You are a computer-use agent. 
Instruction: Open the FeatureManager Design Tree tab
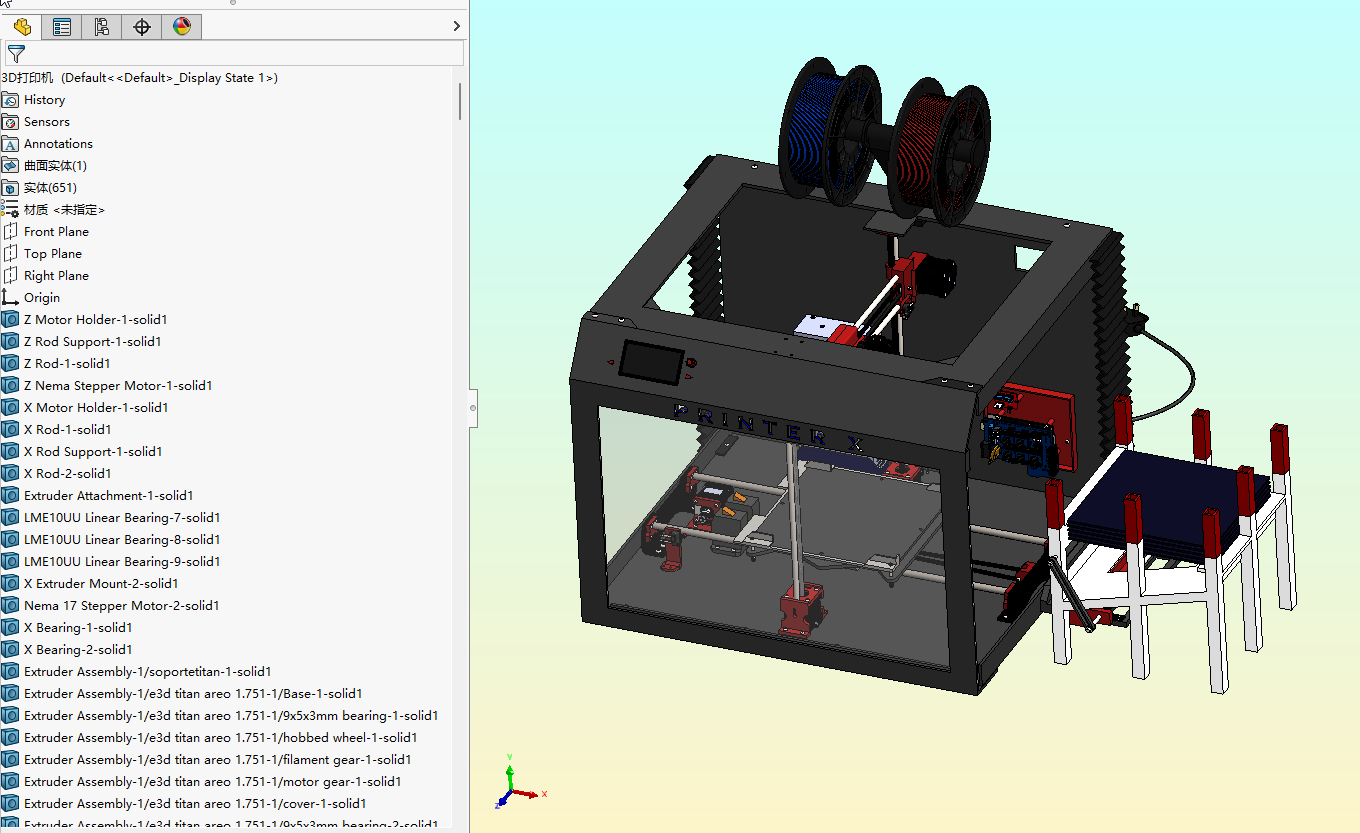point(22,27)
